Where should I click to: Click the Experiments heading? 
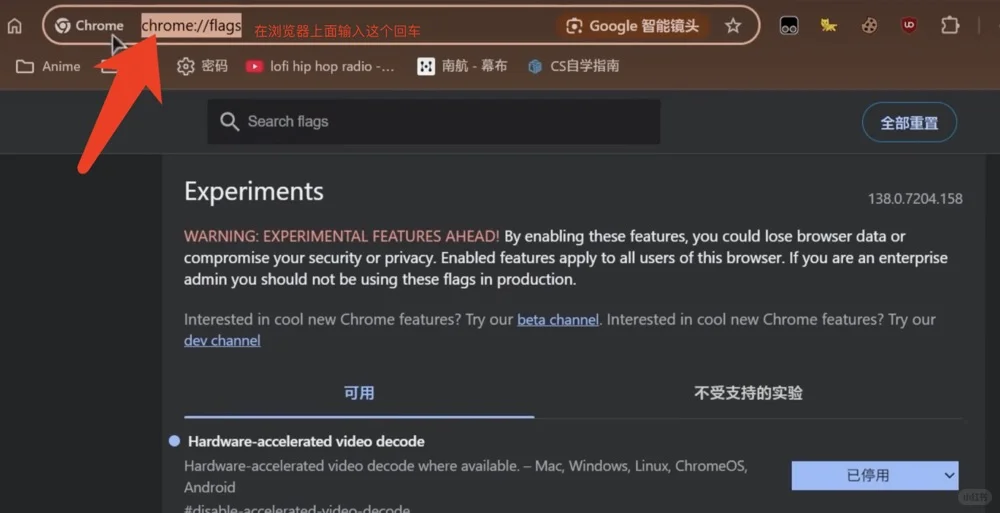coord(254,191)
